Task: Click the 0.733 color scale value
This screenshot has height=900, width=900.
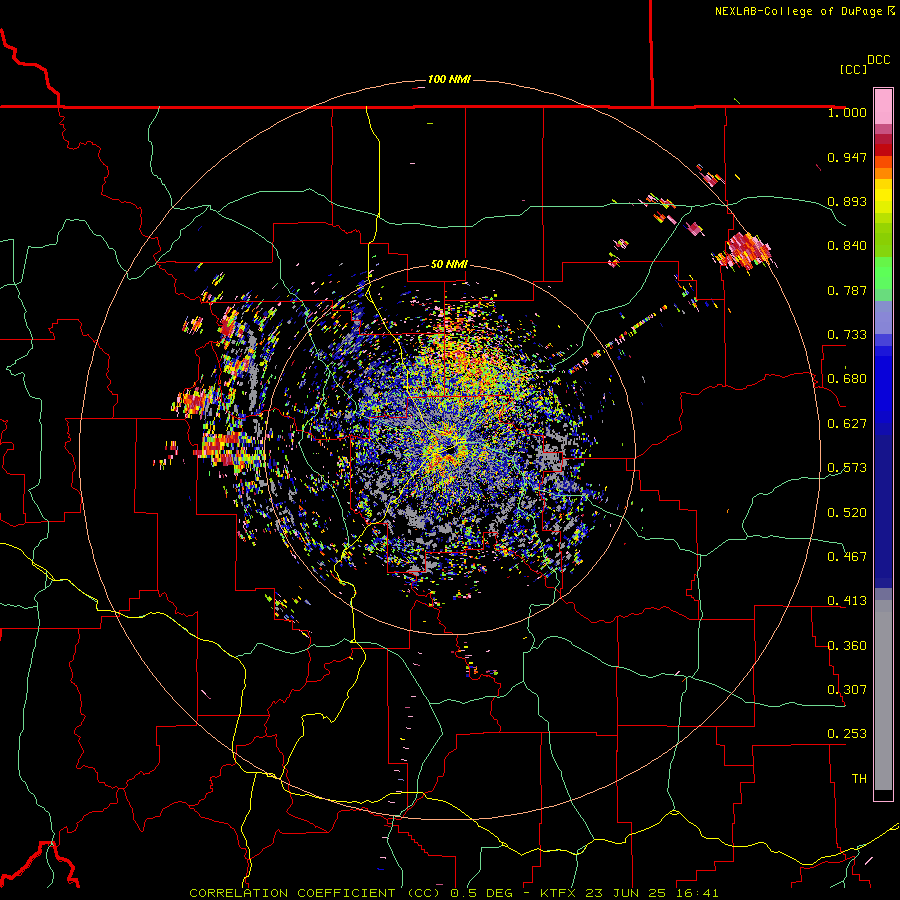Action: 847,335
